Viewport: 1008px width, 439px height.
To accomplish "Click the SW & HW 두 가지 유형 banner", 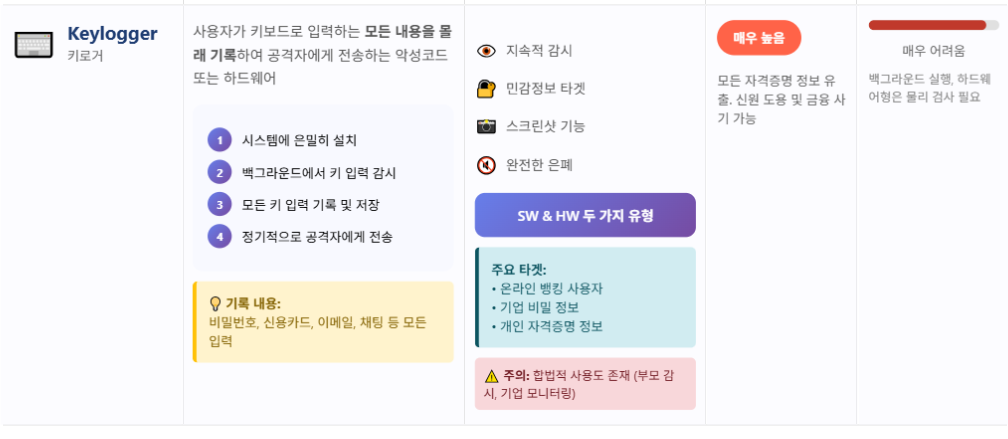I will [x=585, y=215].
